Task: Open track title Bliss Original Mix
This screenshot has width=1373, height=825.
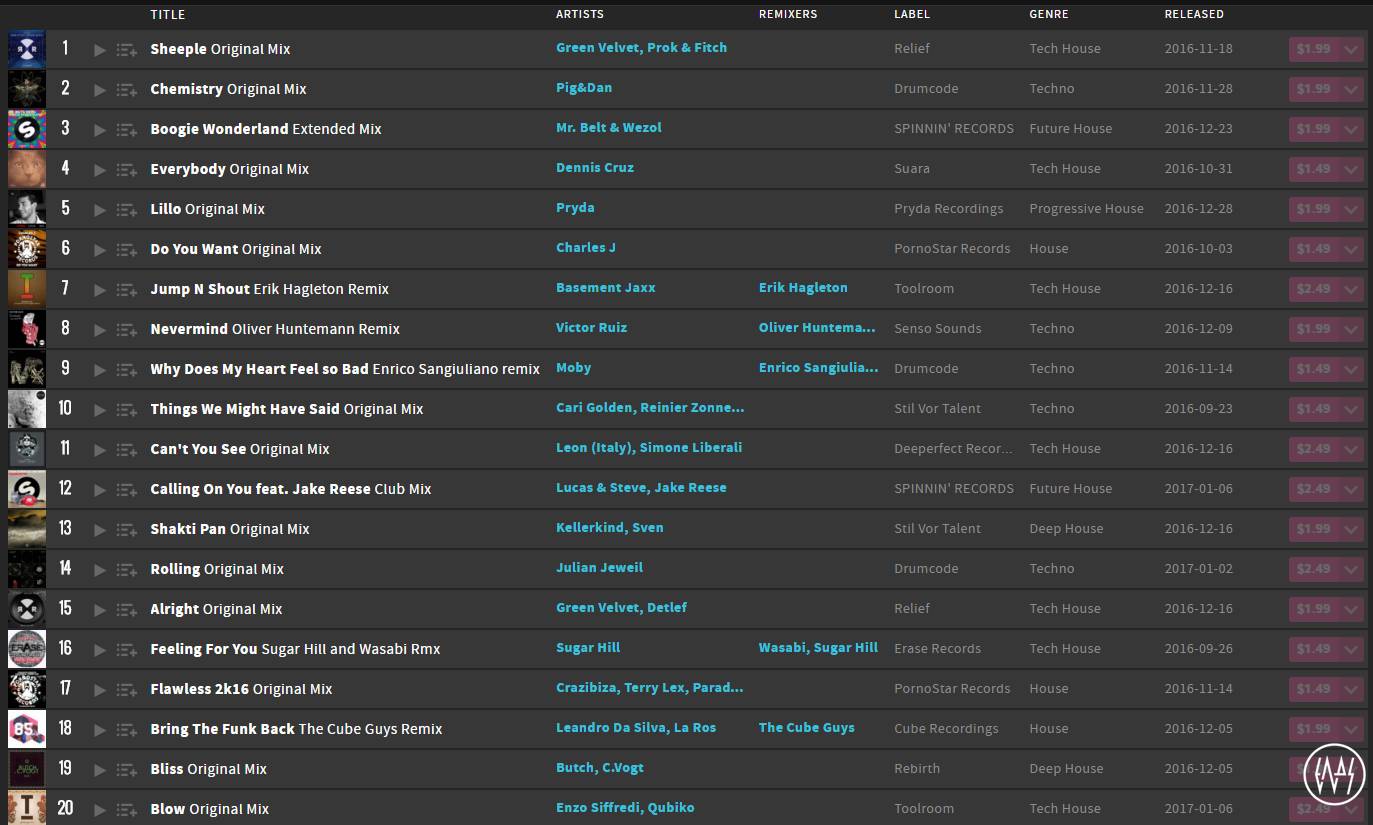Action: pyautogui.click(x=209, y=769)
